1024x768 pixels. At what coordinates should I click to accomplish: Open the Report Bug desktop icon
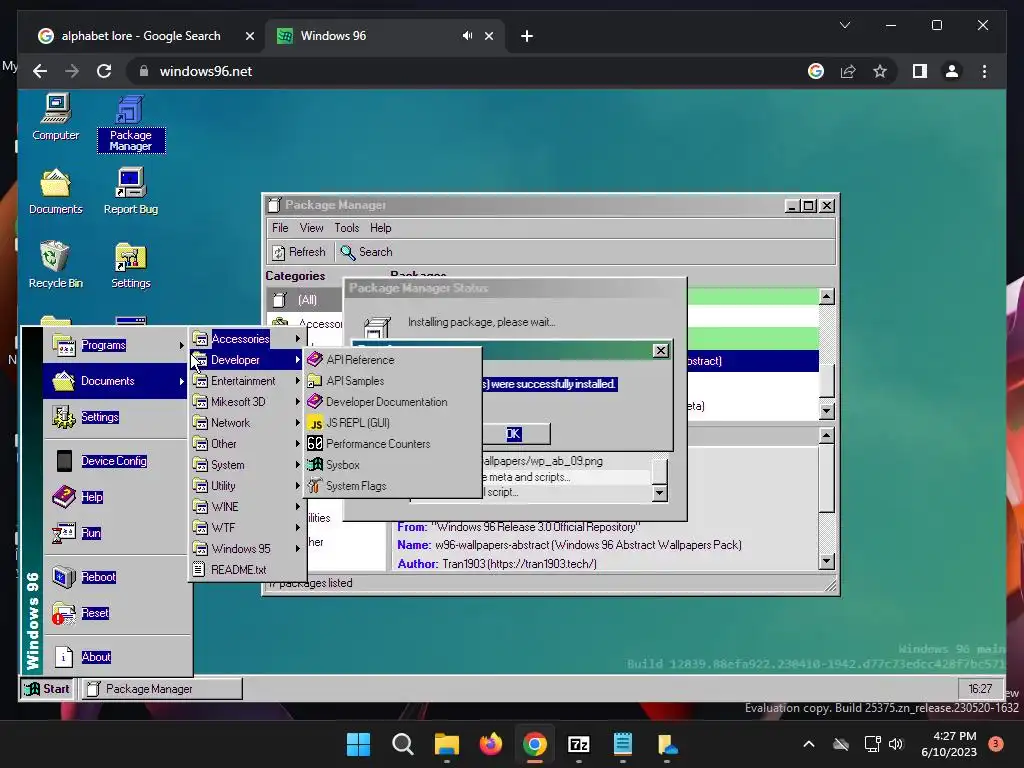[x=131, y=191]
